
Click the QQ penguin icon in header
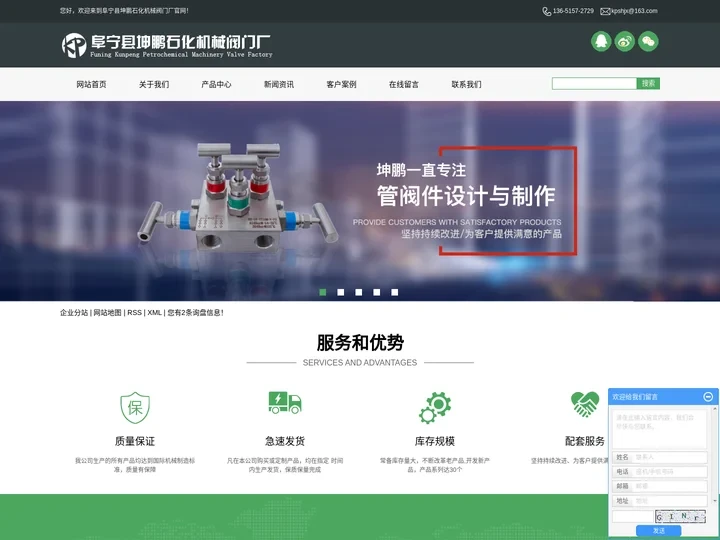pos(601,41)
